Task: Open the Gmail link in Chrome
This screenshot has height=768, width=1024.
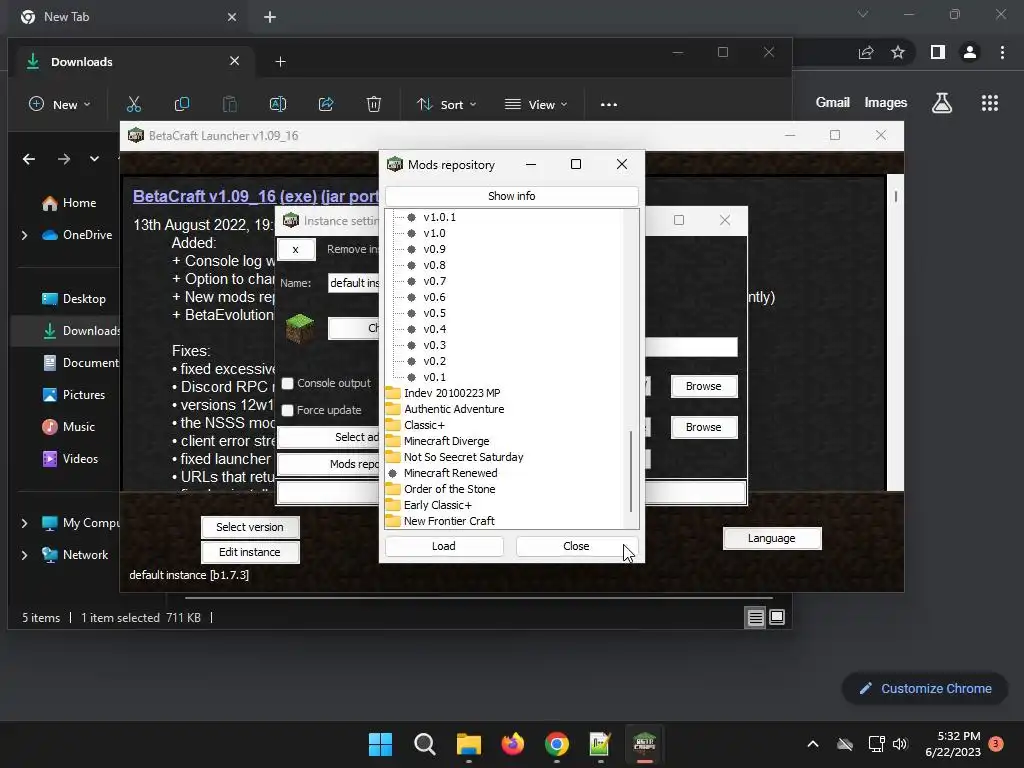Action: click(833, 103)
